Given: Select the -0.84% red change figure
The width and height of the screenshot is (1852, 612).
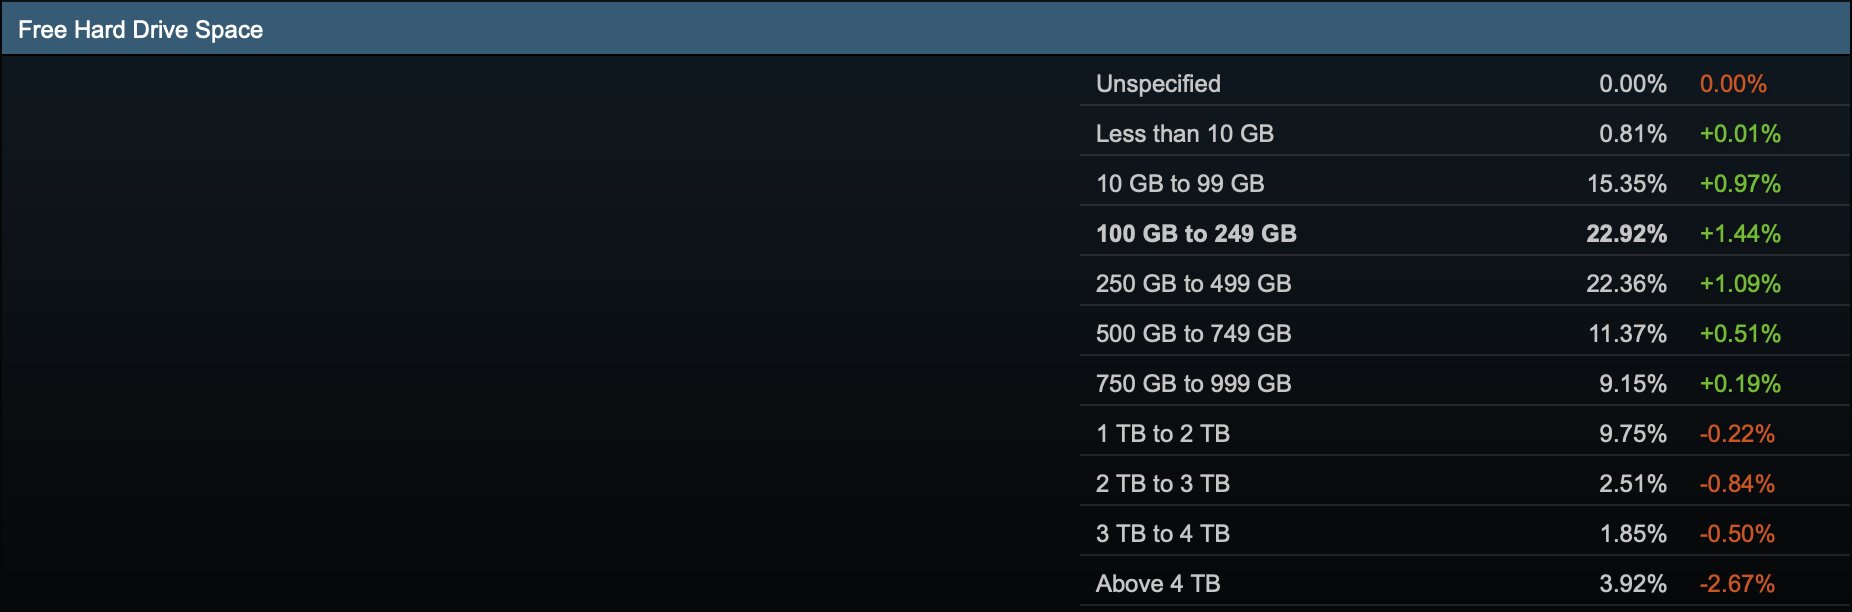Looking at the screenshot, I should (x=1737, y=484).
